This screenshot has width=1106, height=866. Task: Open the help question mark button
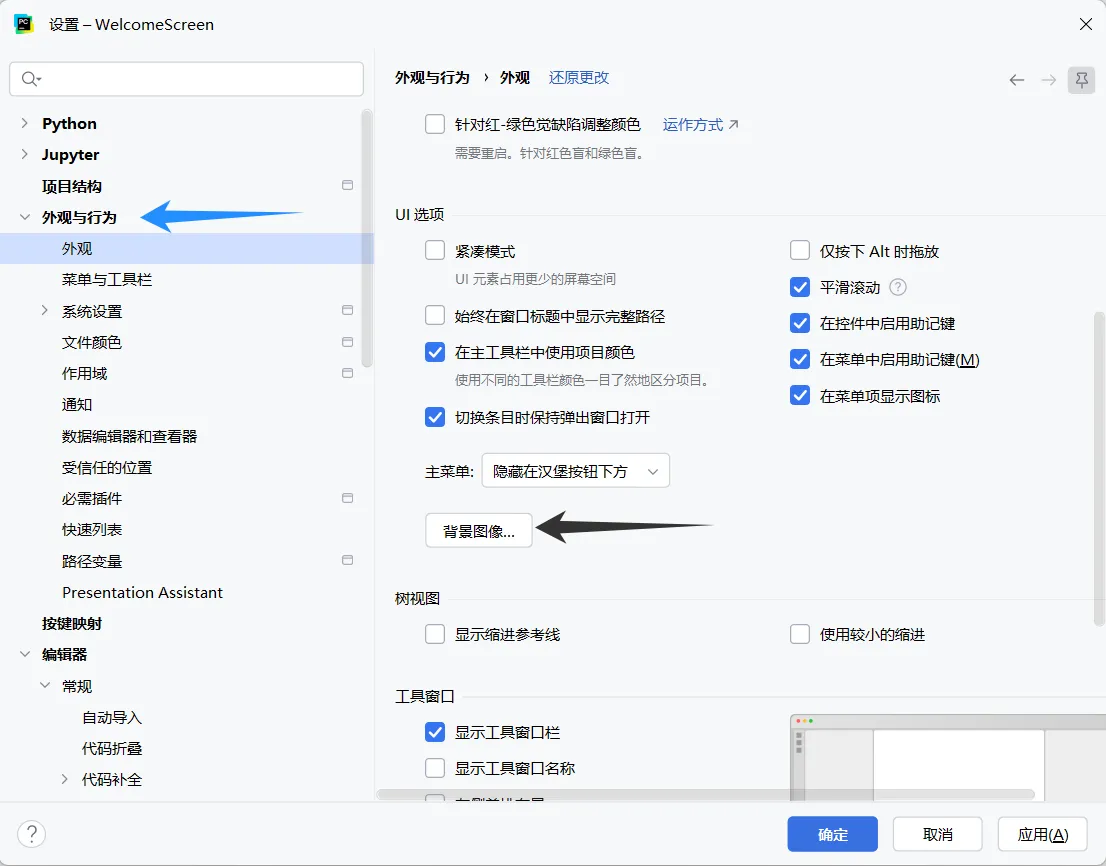(x=32, y=834)
